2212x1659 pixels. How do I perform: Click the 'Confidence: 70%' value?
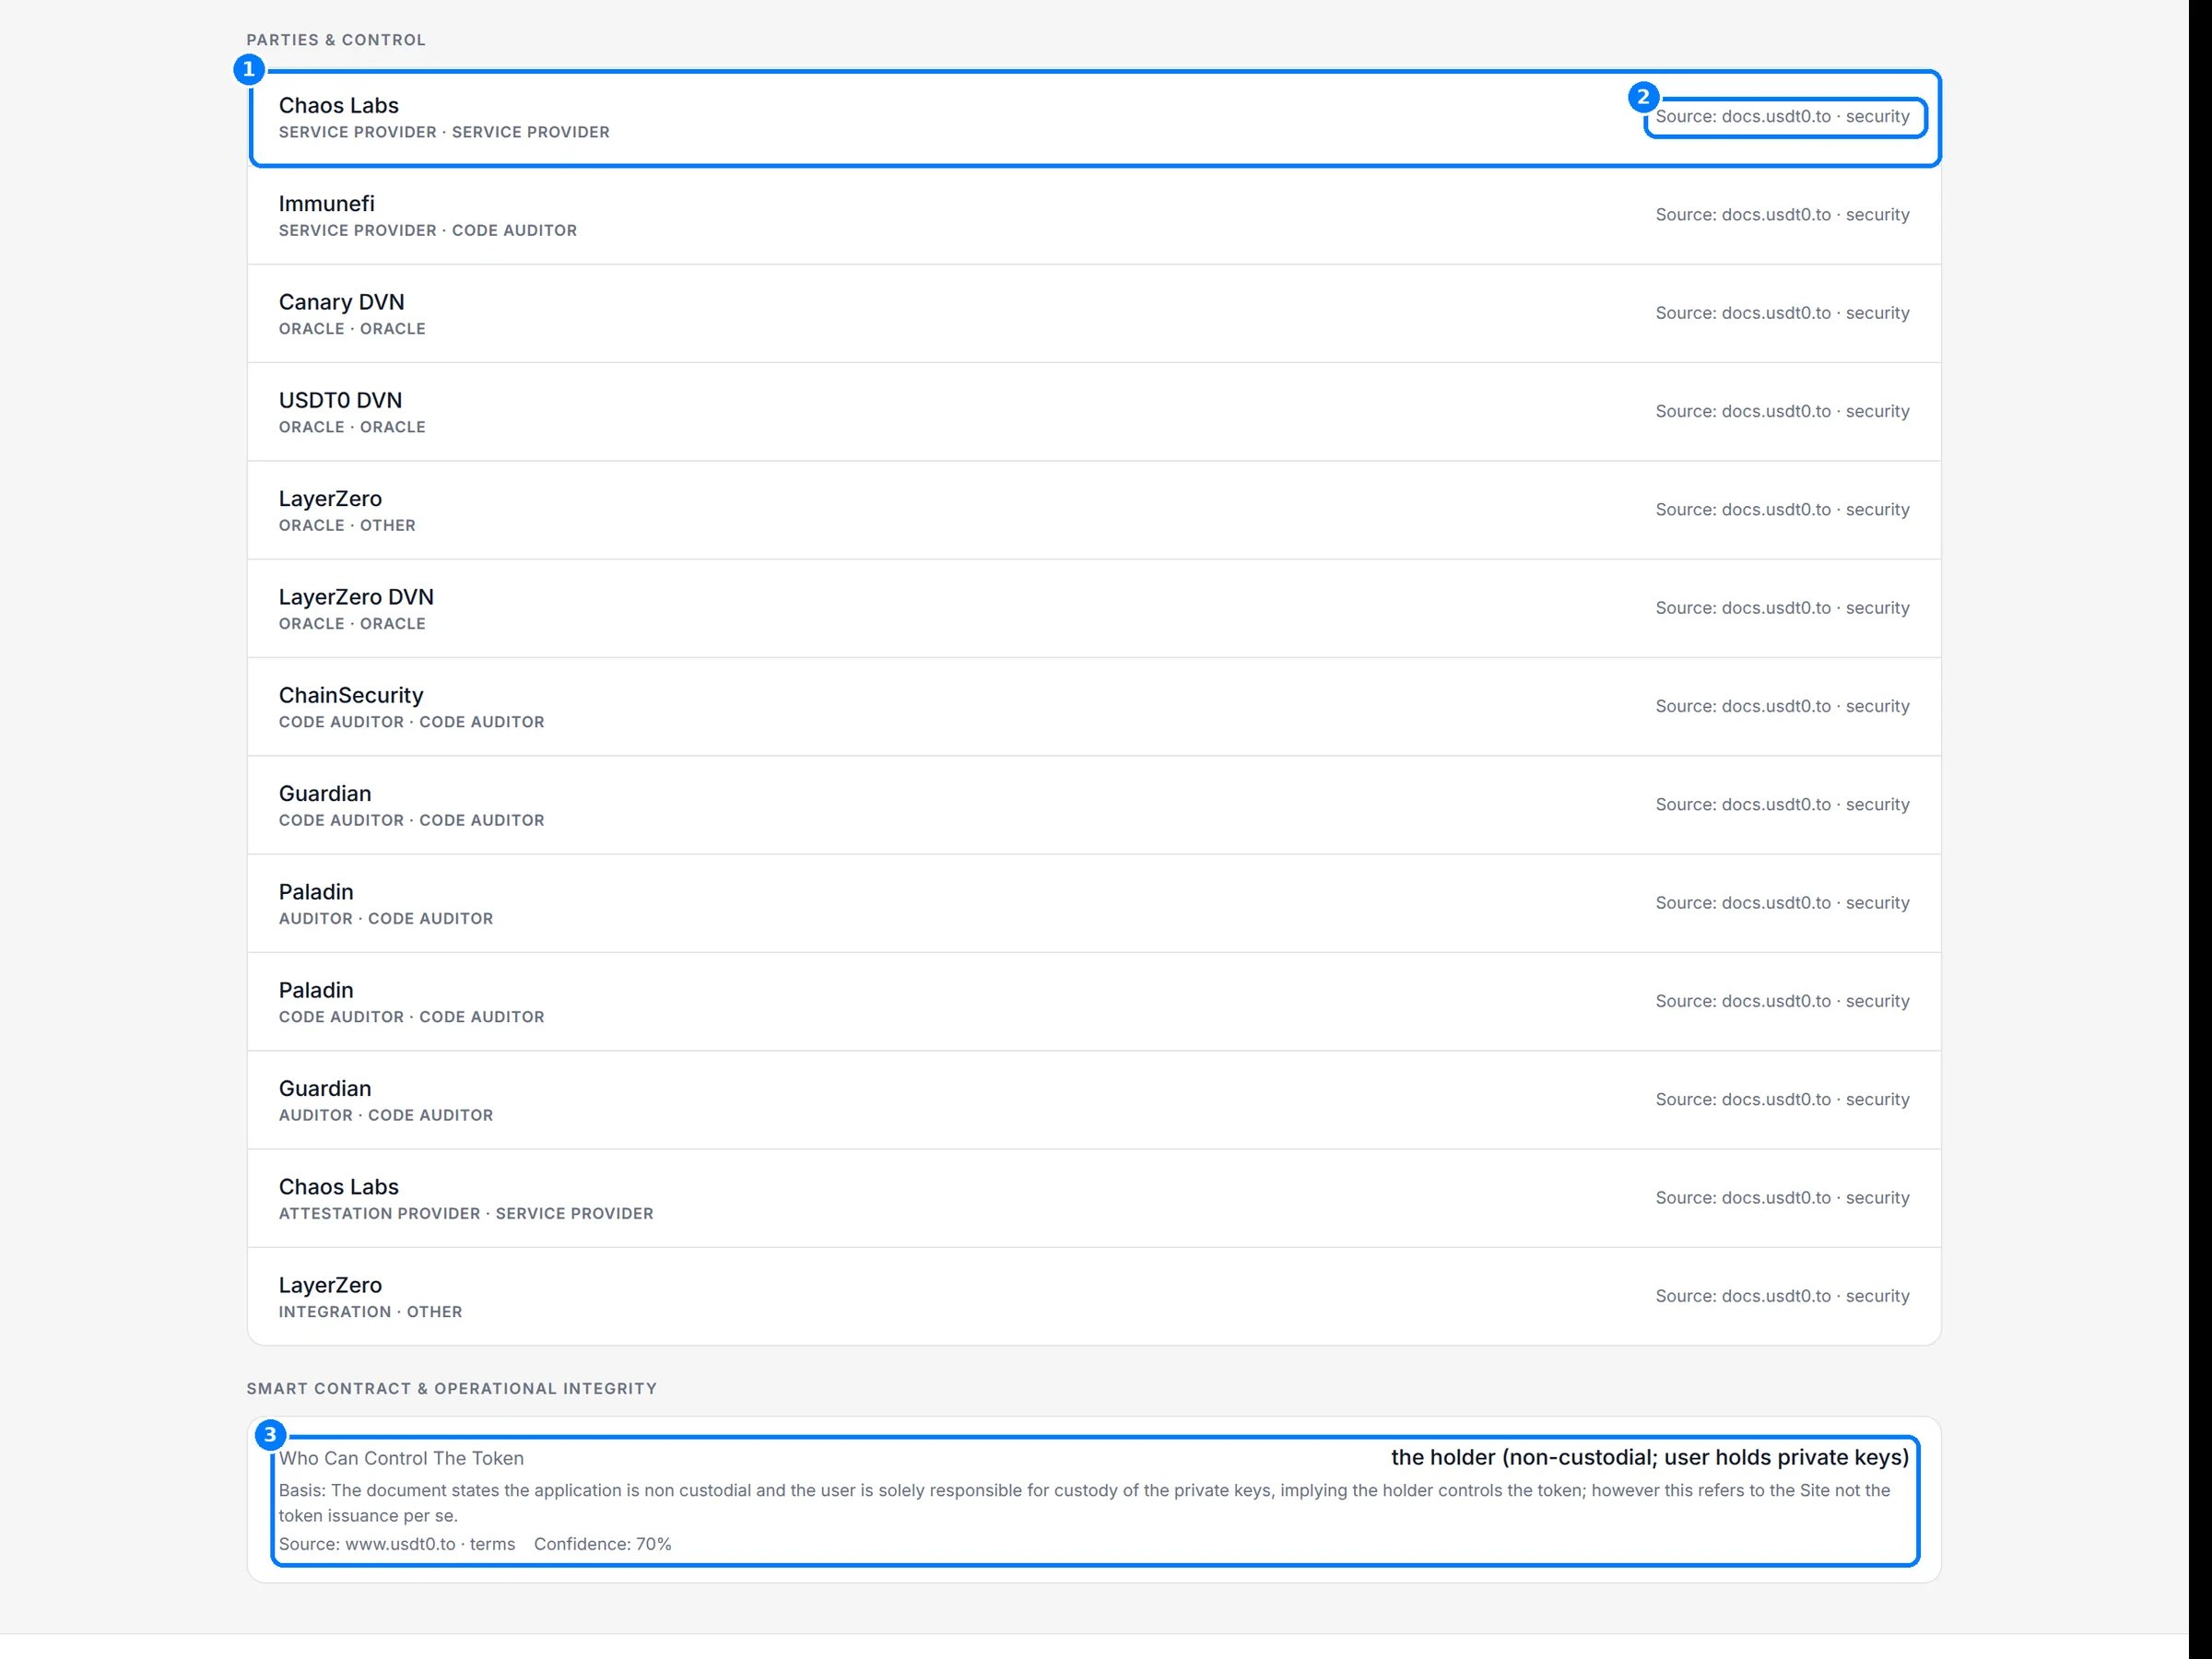[603, 1544]
